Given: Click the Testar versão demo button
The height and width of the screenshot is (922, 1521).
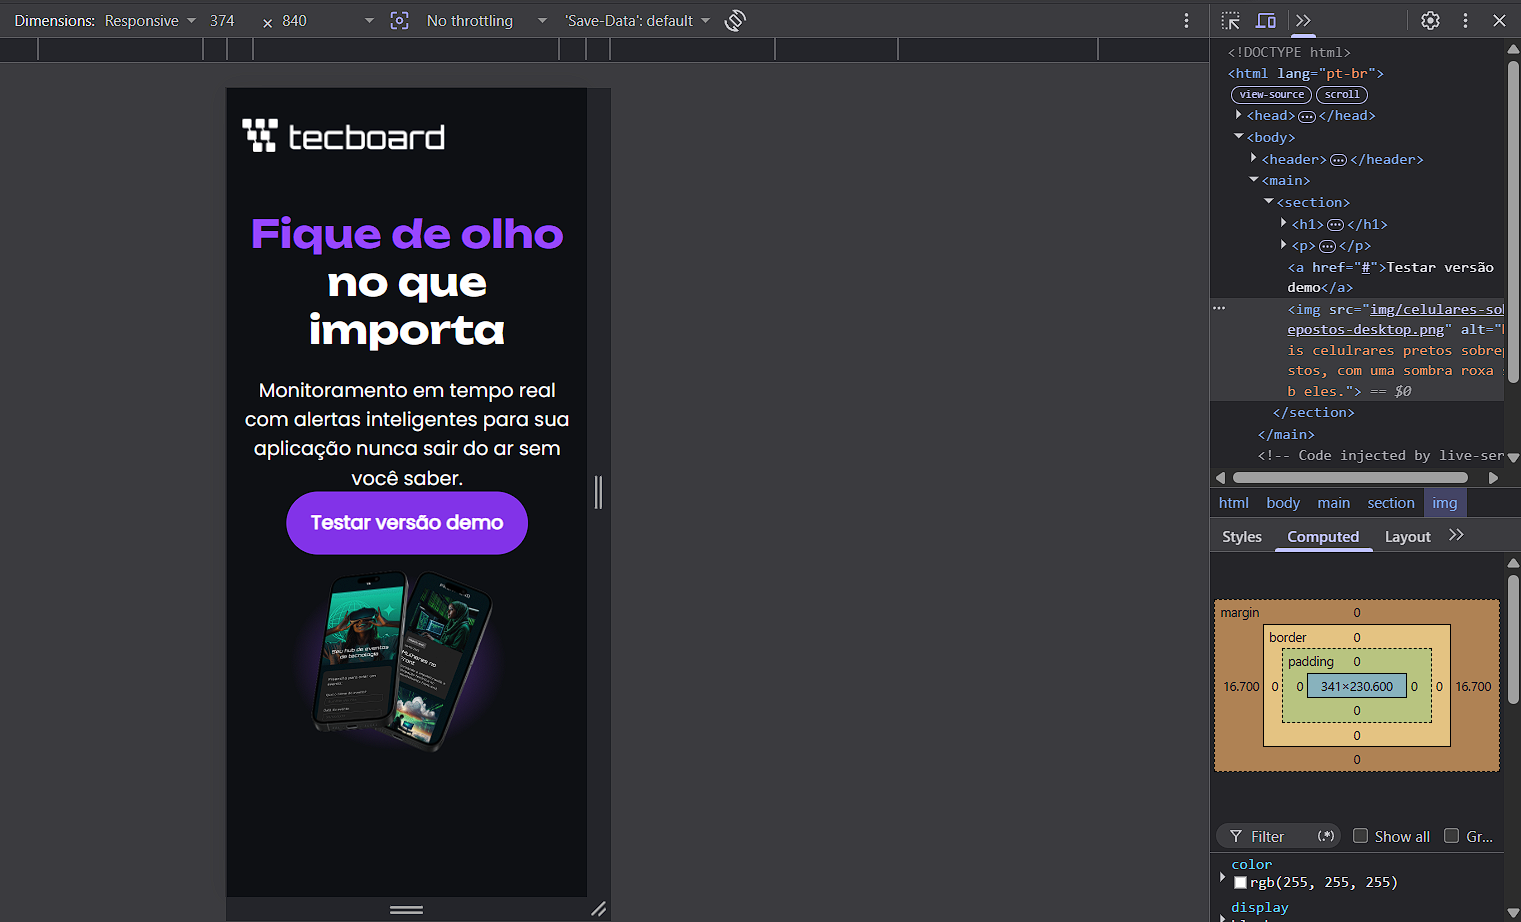Looking at the screenshot, I should point(407,523).
